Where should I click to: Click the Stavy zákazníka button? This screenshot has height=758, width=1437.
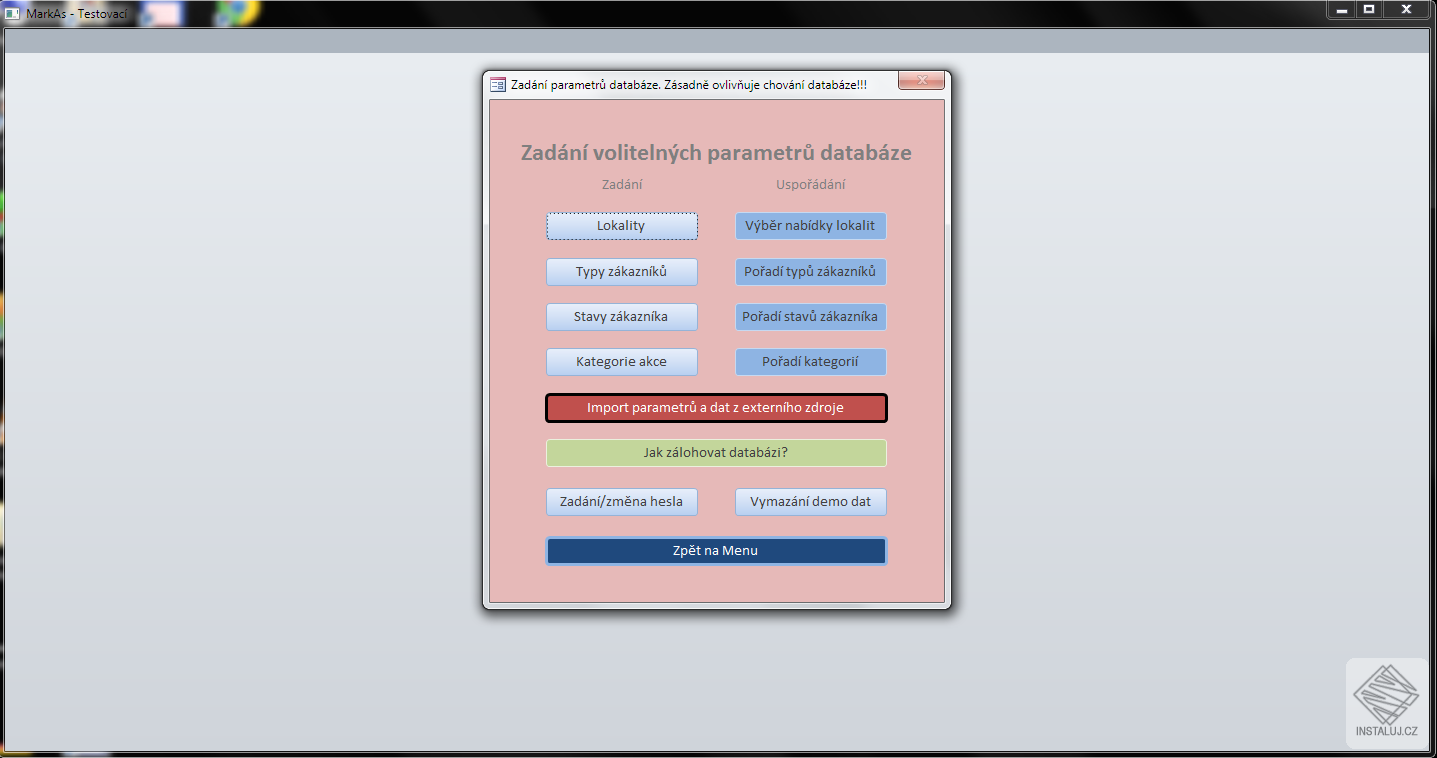pos(621,317)
